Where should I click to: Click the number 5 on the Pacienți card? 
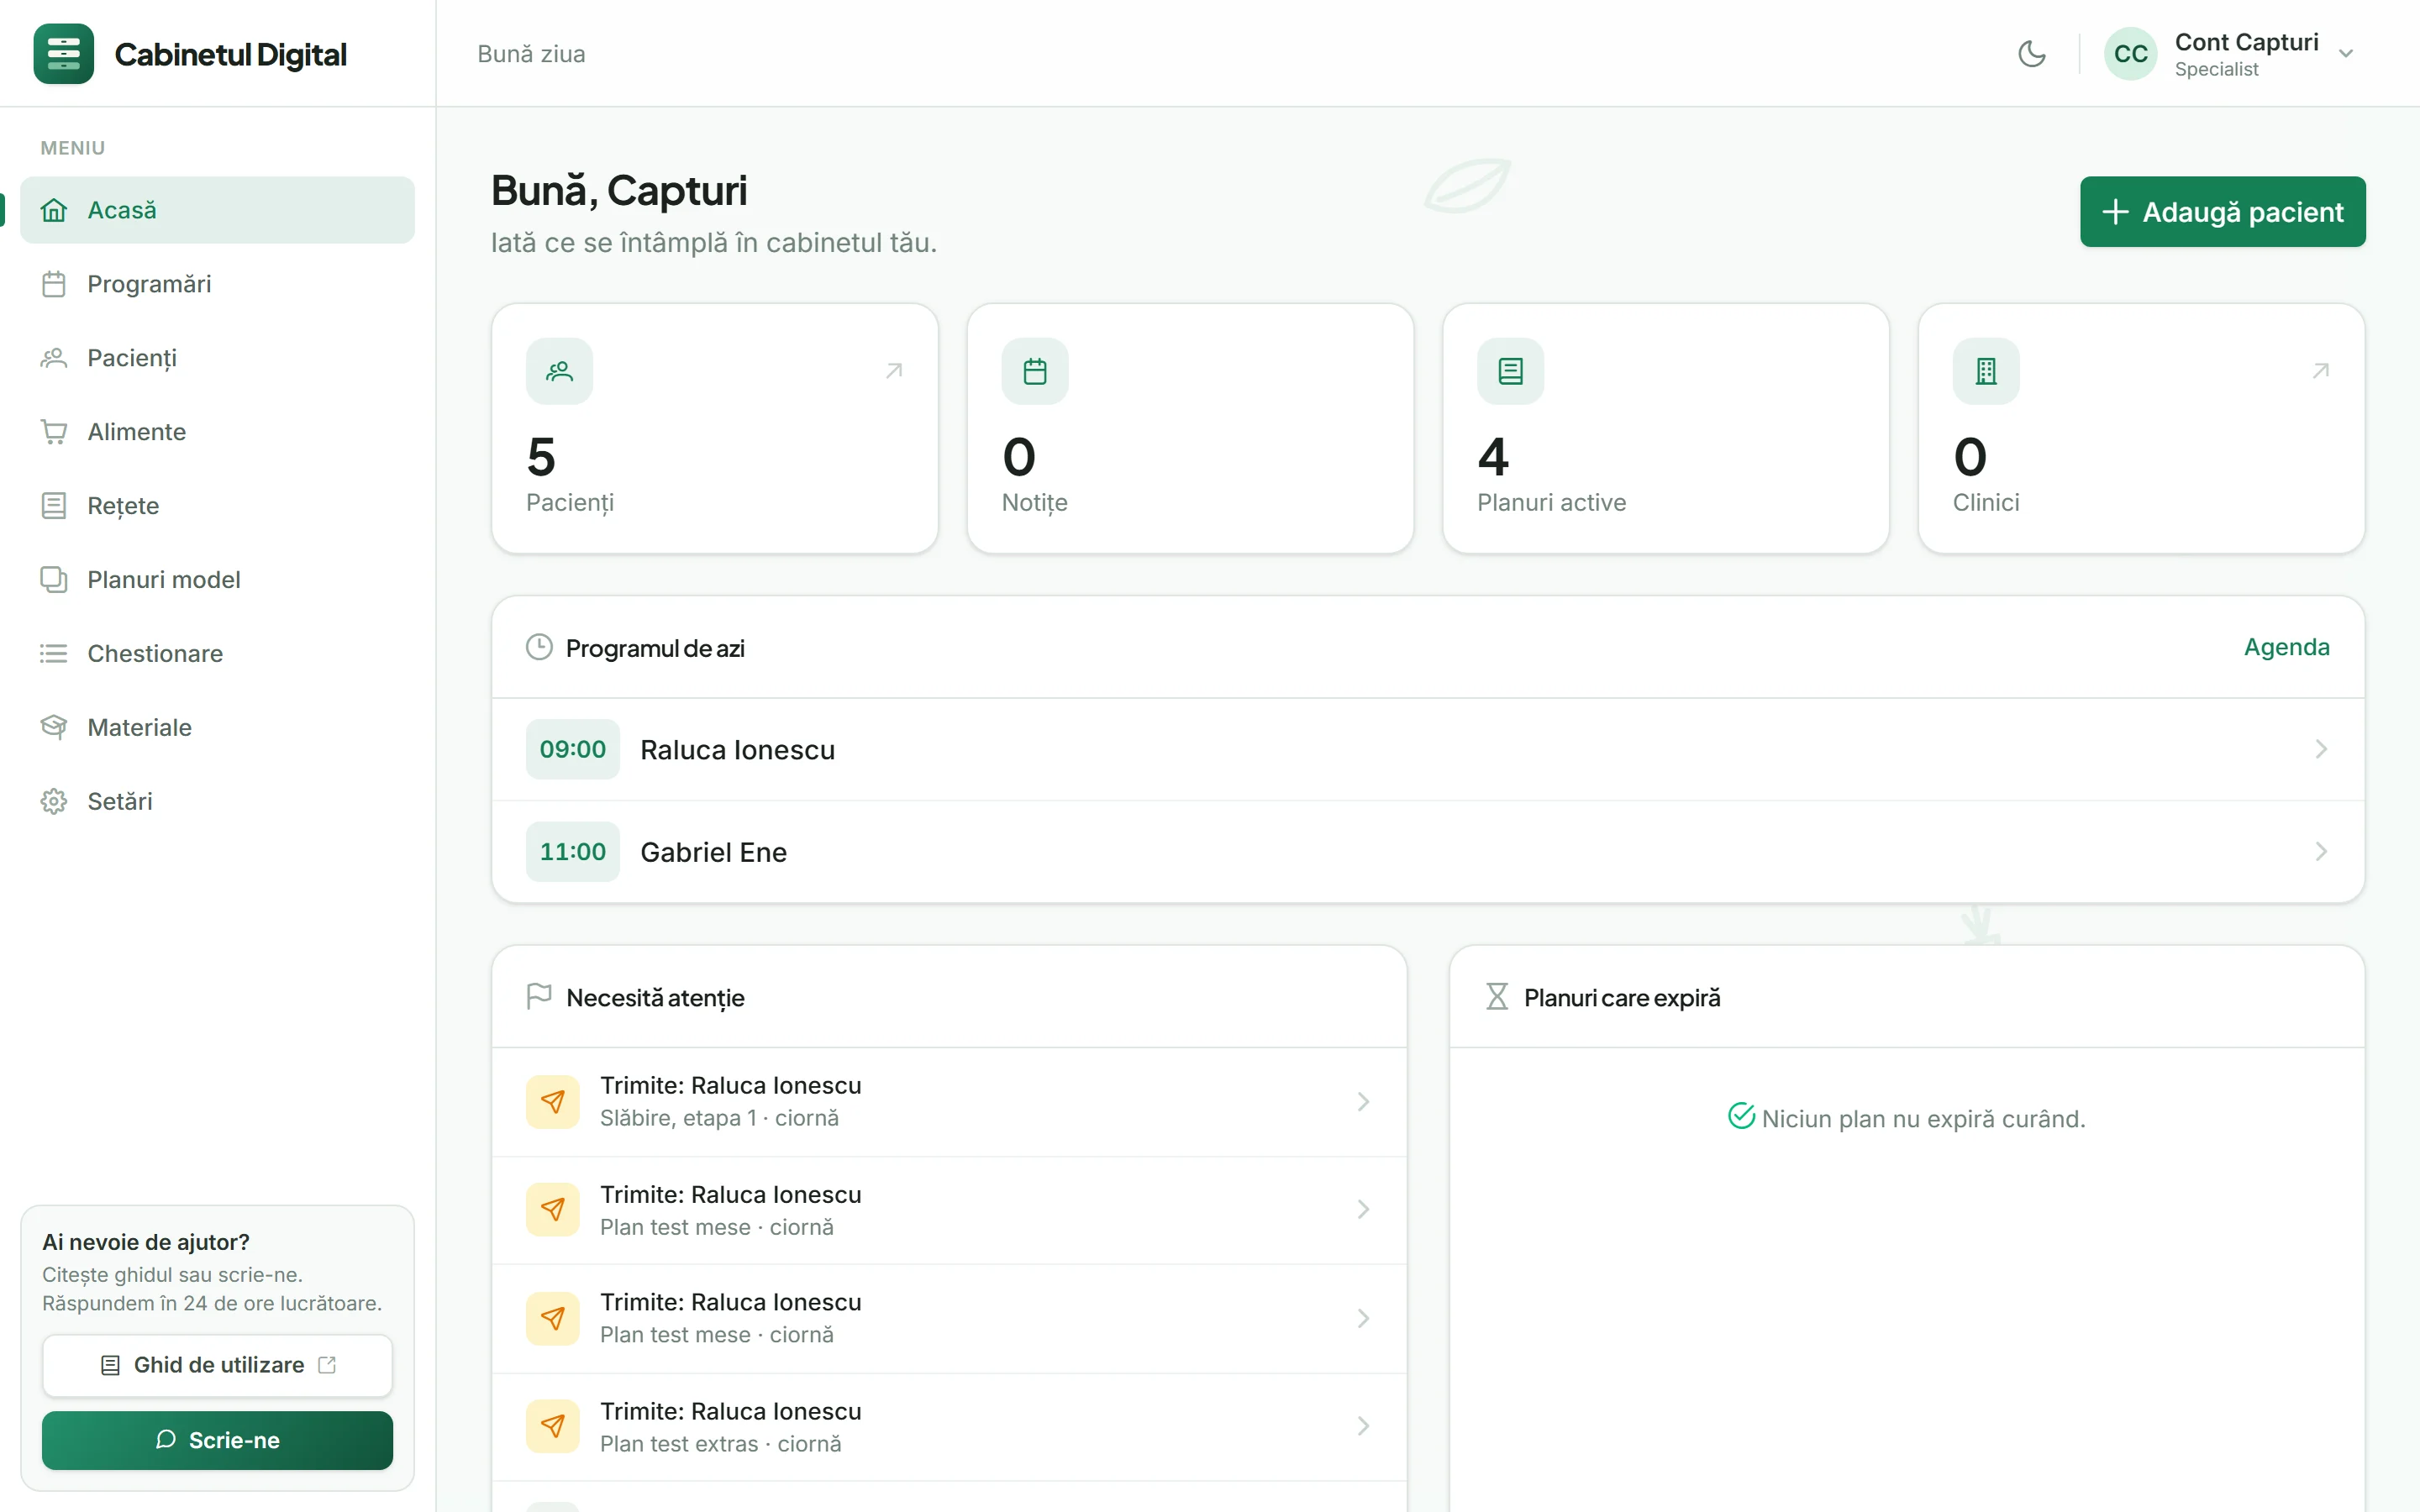click(541, 457)
